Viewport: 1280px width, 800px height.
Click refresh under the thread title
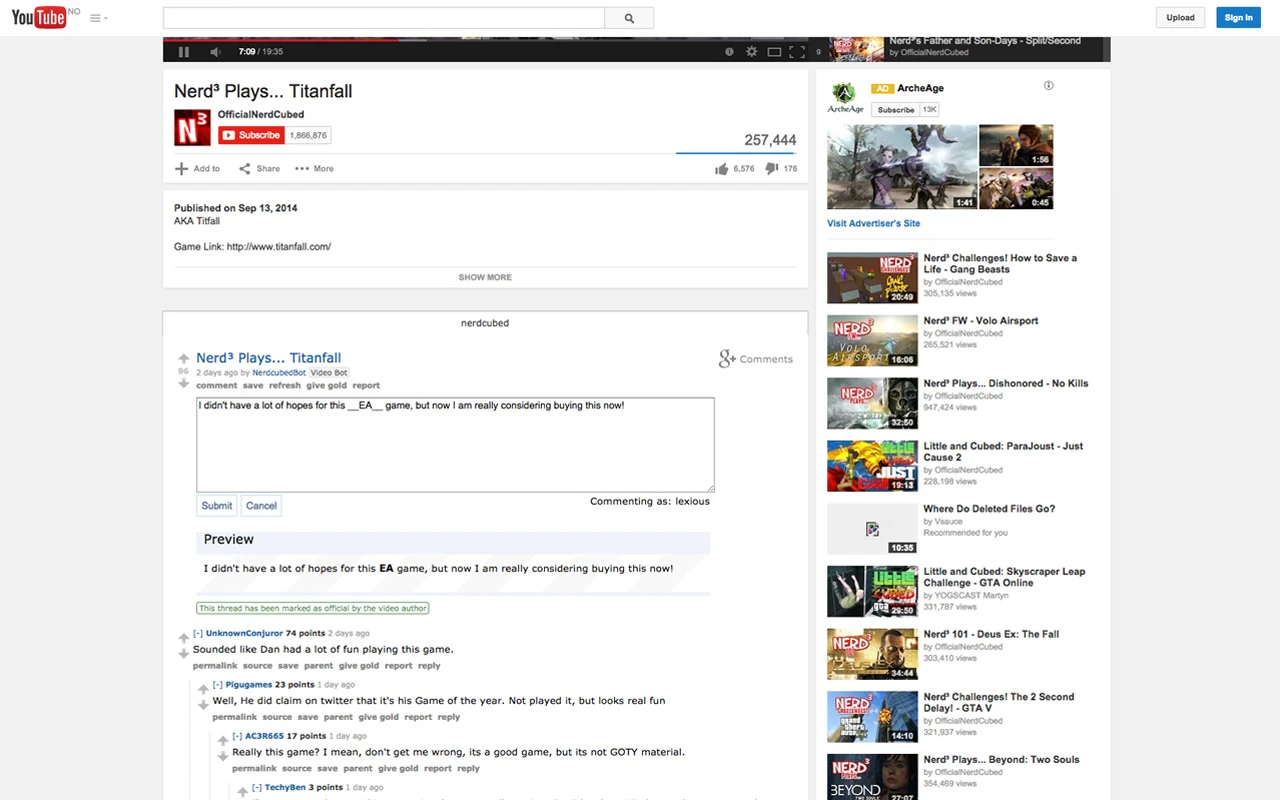pyautogui.click(x=285, y=385)
